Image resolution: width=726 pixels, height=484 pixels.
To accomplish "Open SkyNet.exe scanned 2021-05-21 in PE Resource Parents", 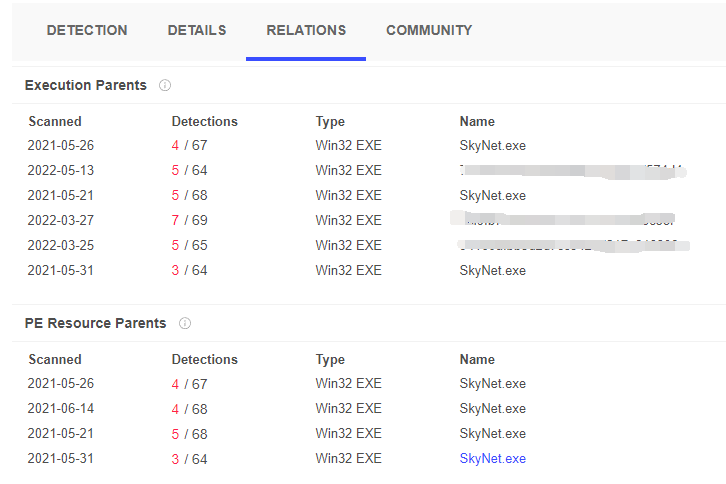I will (492, 434).
